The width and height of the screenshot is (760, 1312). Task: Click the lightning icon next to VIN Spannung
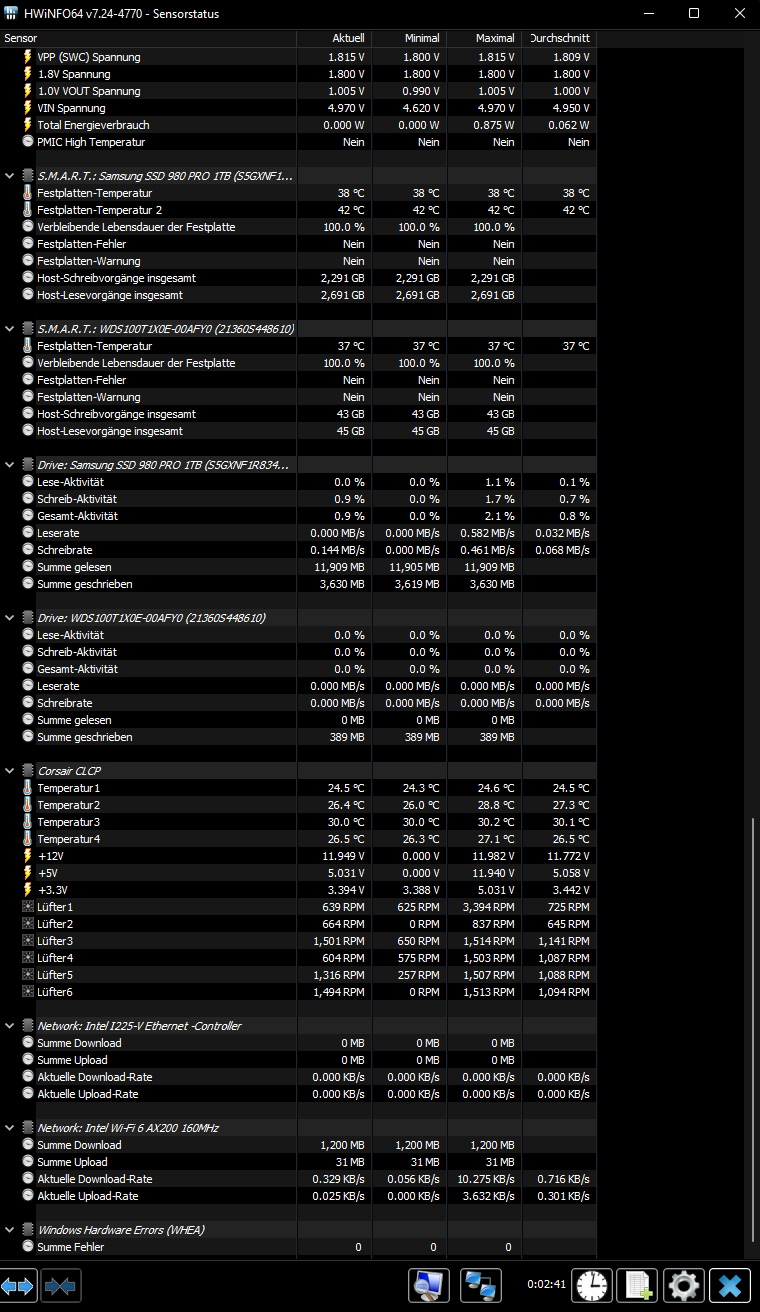(28, 108)
